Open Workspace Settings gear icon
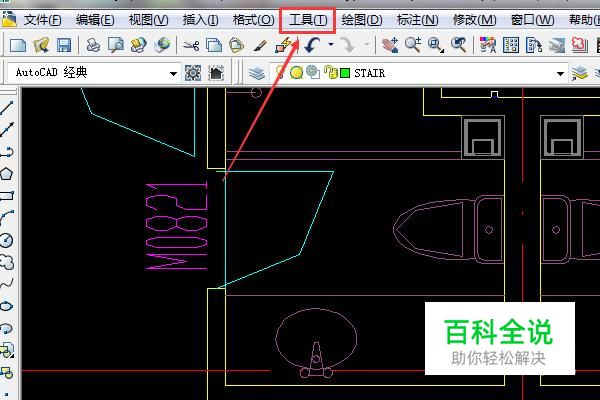The width and height of the screenshot is (600, 400). (x=193, y=73)
